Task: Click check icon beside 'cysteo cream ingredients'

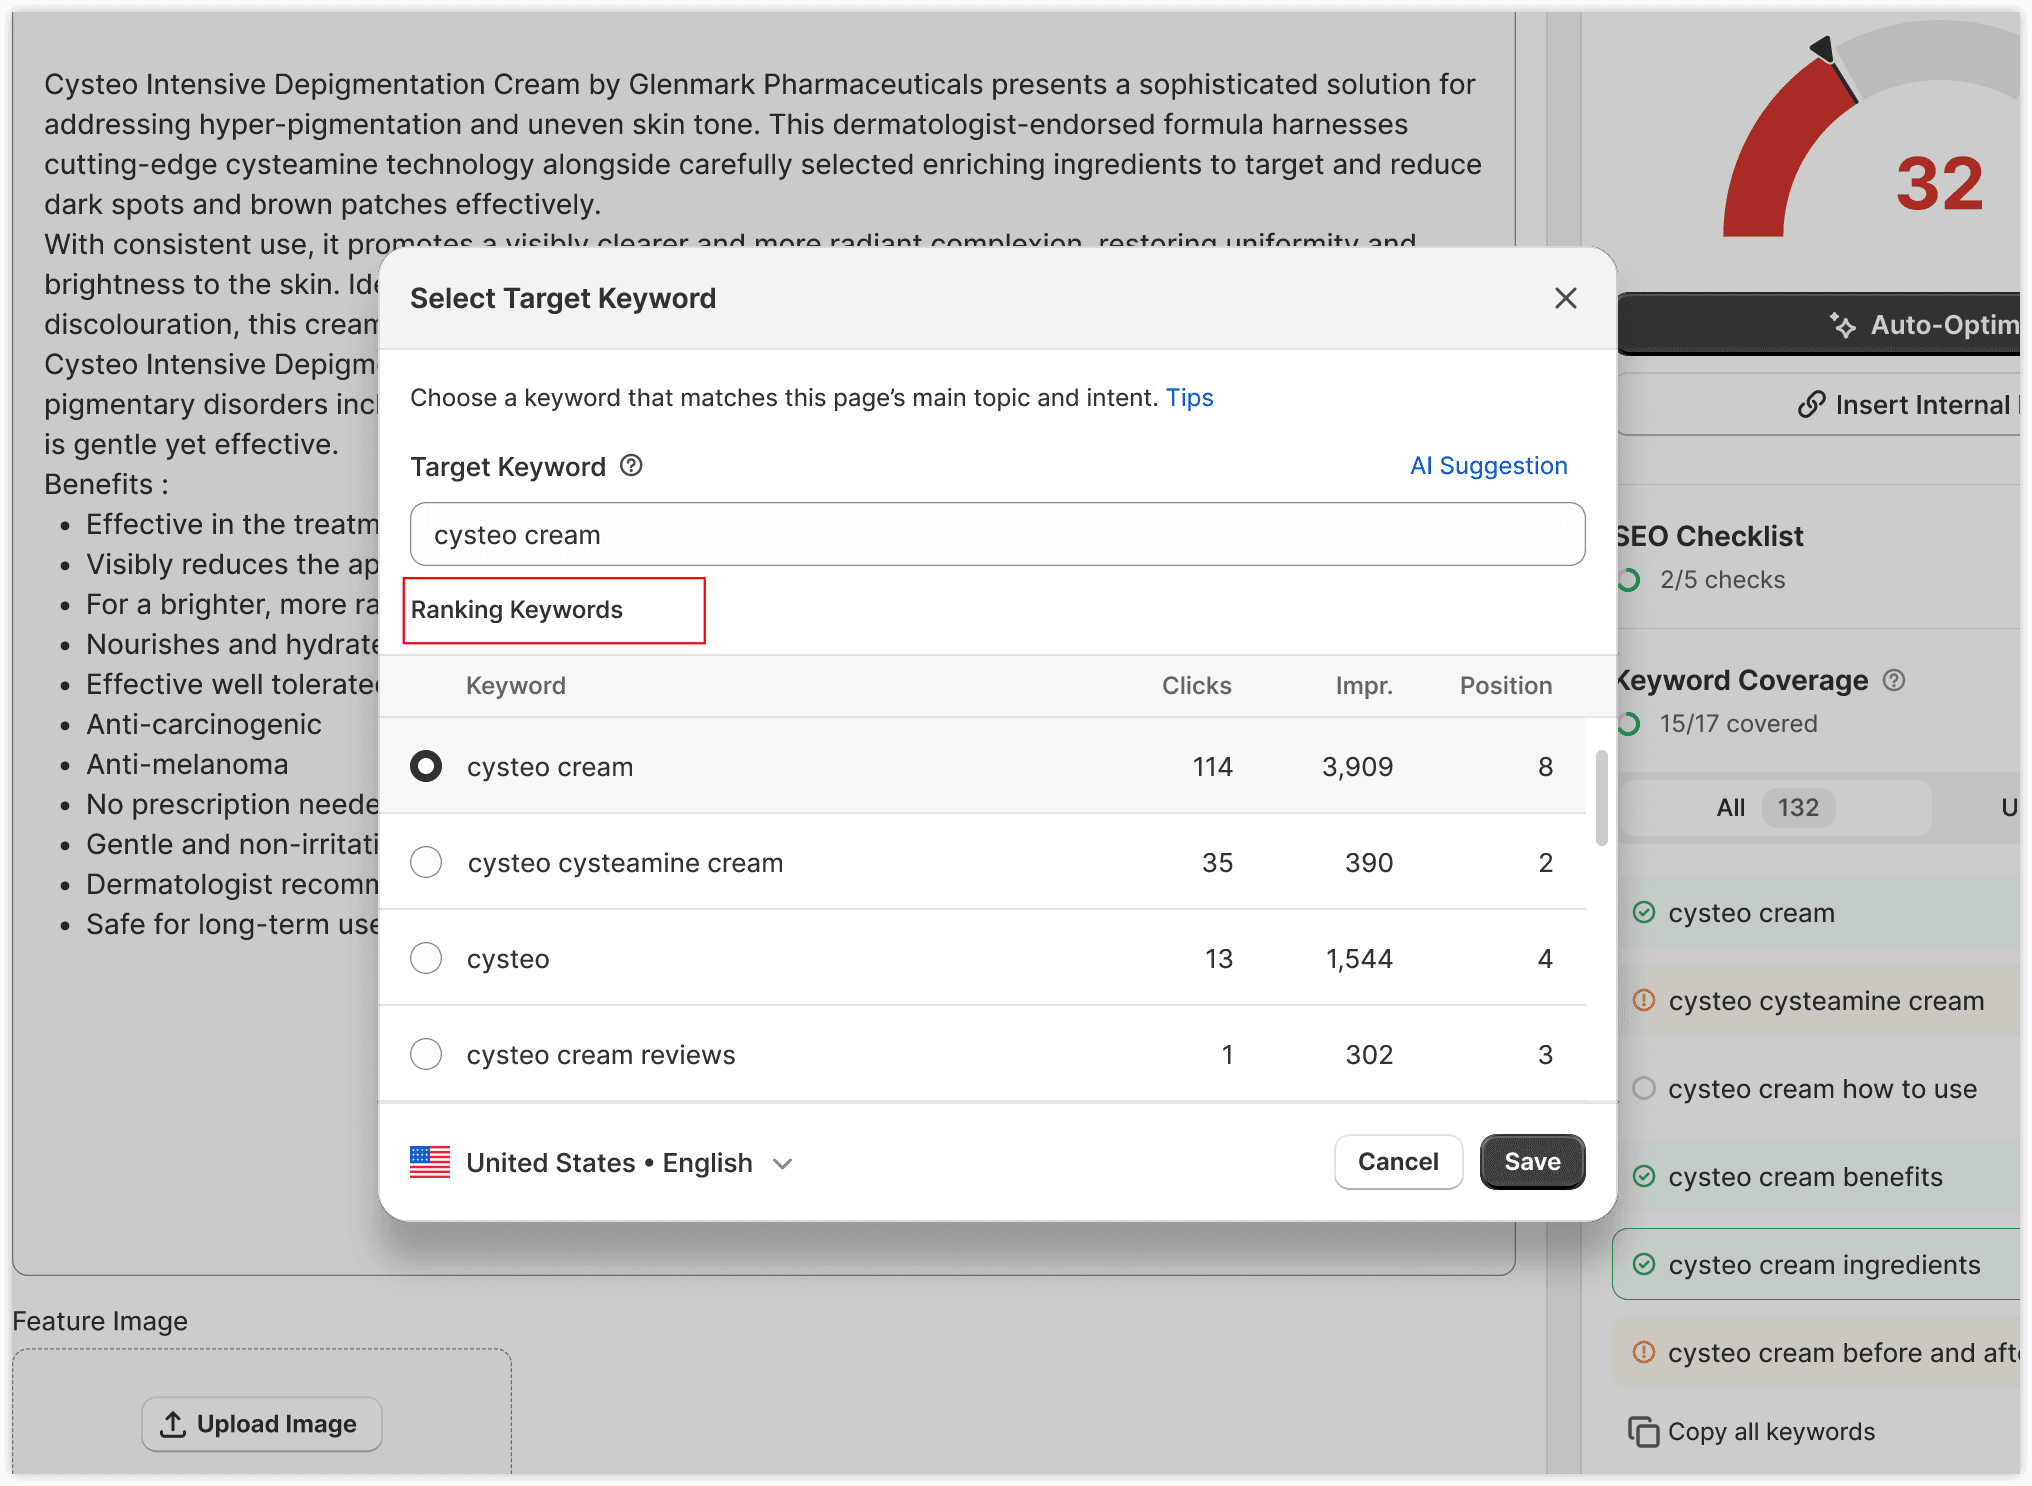Action: point(1643,1264)
